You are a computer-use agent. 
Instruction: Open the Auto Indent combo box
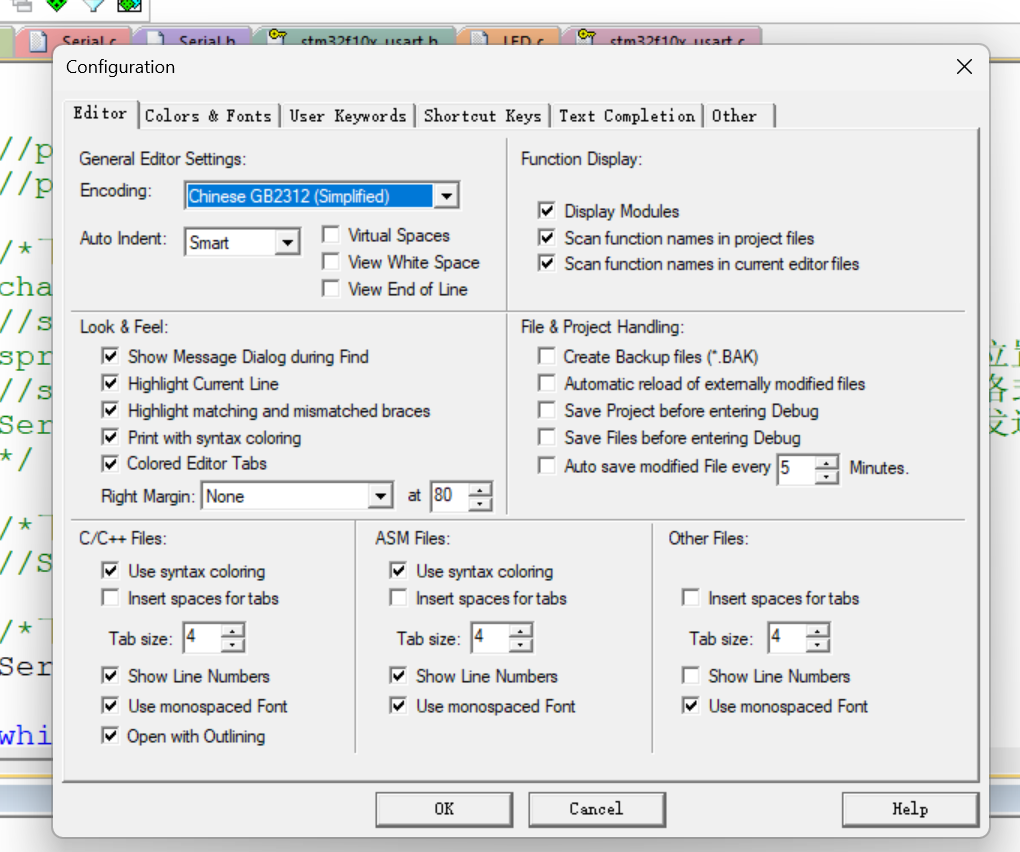pyautogui.click(x=287, y=243)
